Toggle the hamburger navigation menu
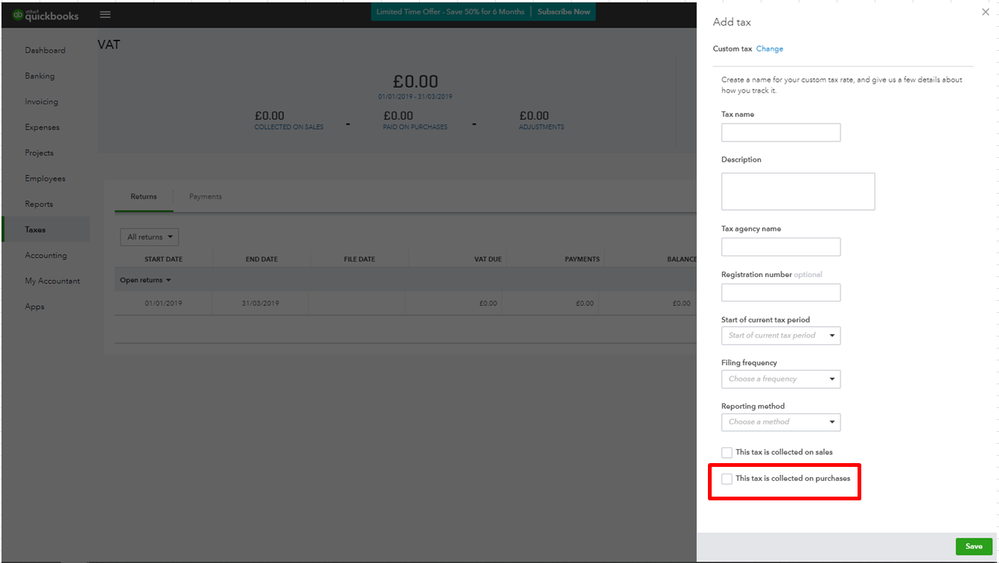The image size is (999, 563). coord(105,15)
